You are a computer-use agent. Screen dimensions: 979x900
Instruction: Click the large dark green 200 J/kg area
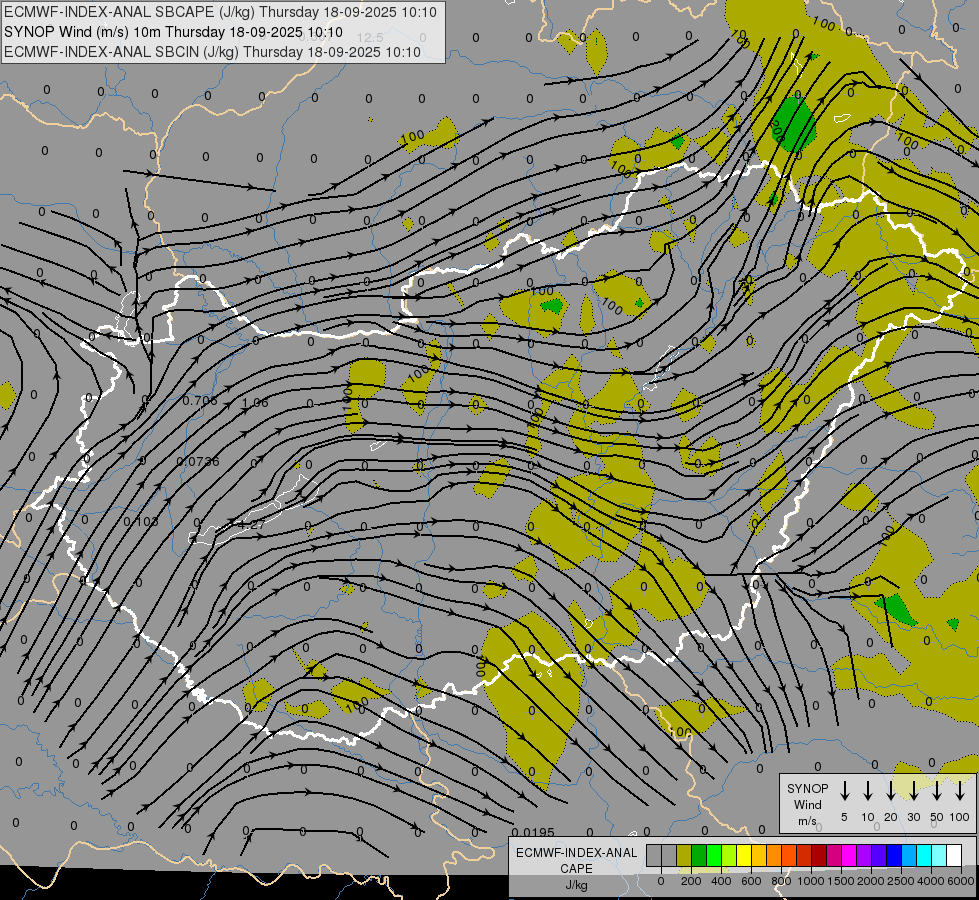794,125
